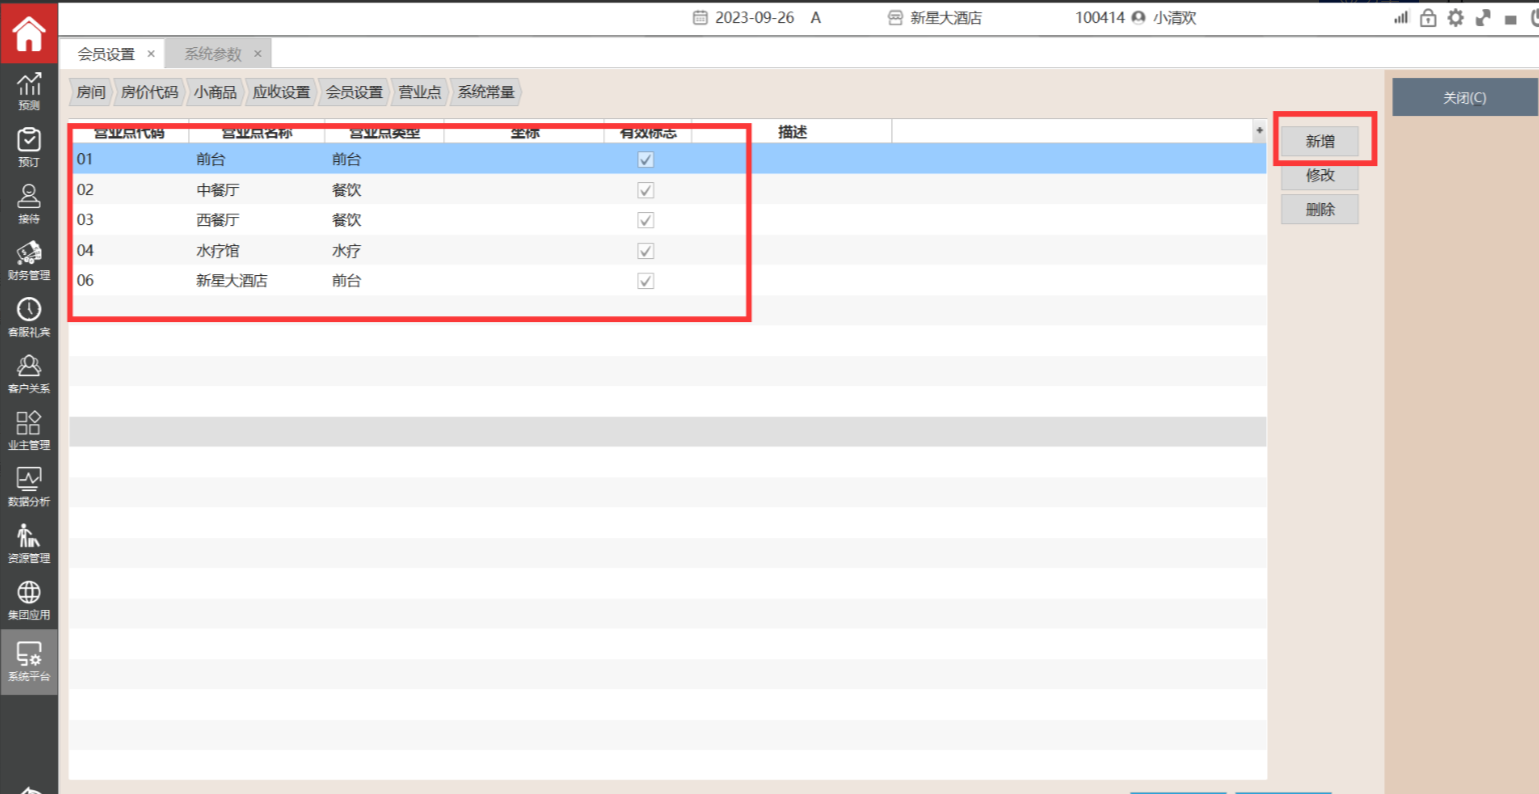The image size is (1539, 794).
Task: Open 集团应用 globe icon in sidebar
Action: click(x=29, y=600)
